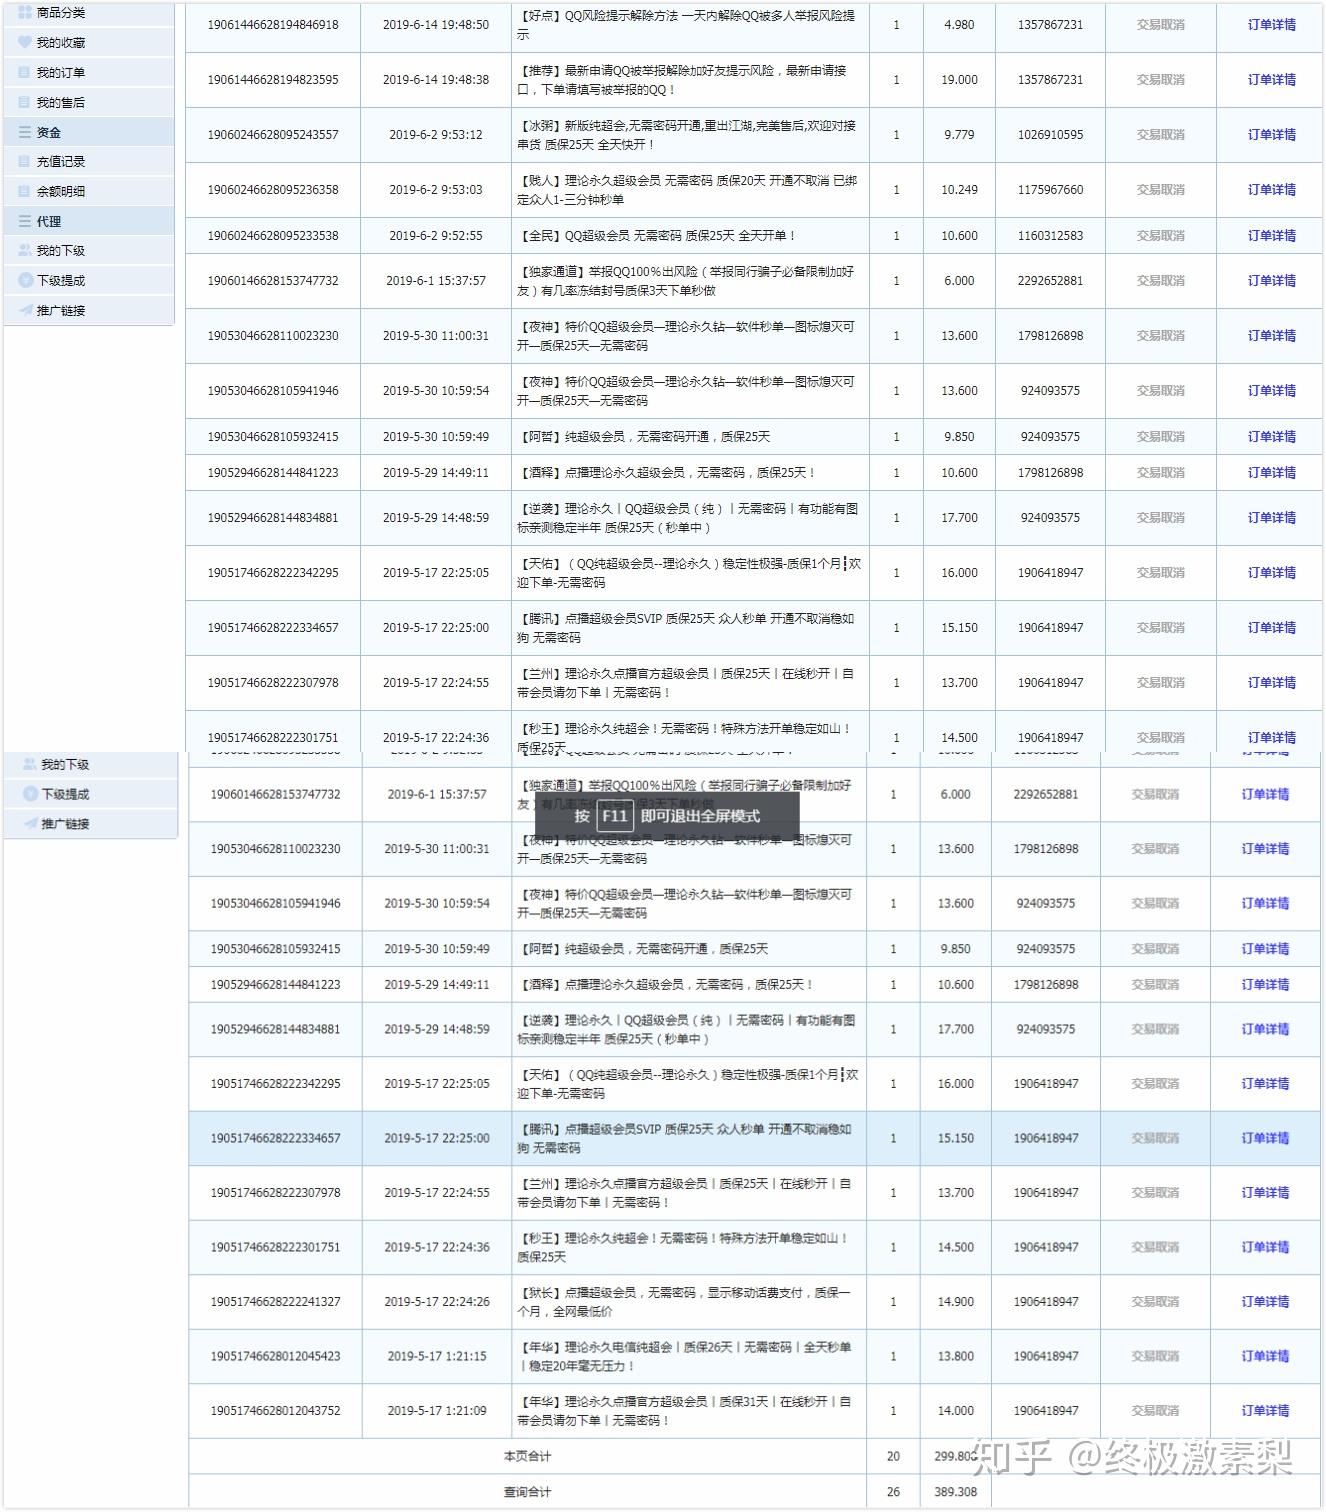
Task: Click price 9.779 in the table
Action: click(959, 135)
